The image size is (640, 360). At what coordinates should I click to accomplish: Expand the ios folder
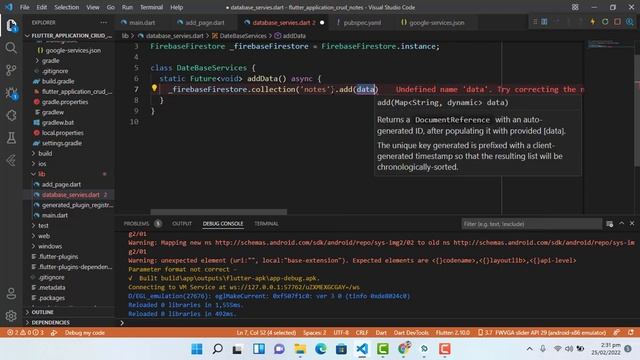coord(69,164)
